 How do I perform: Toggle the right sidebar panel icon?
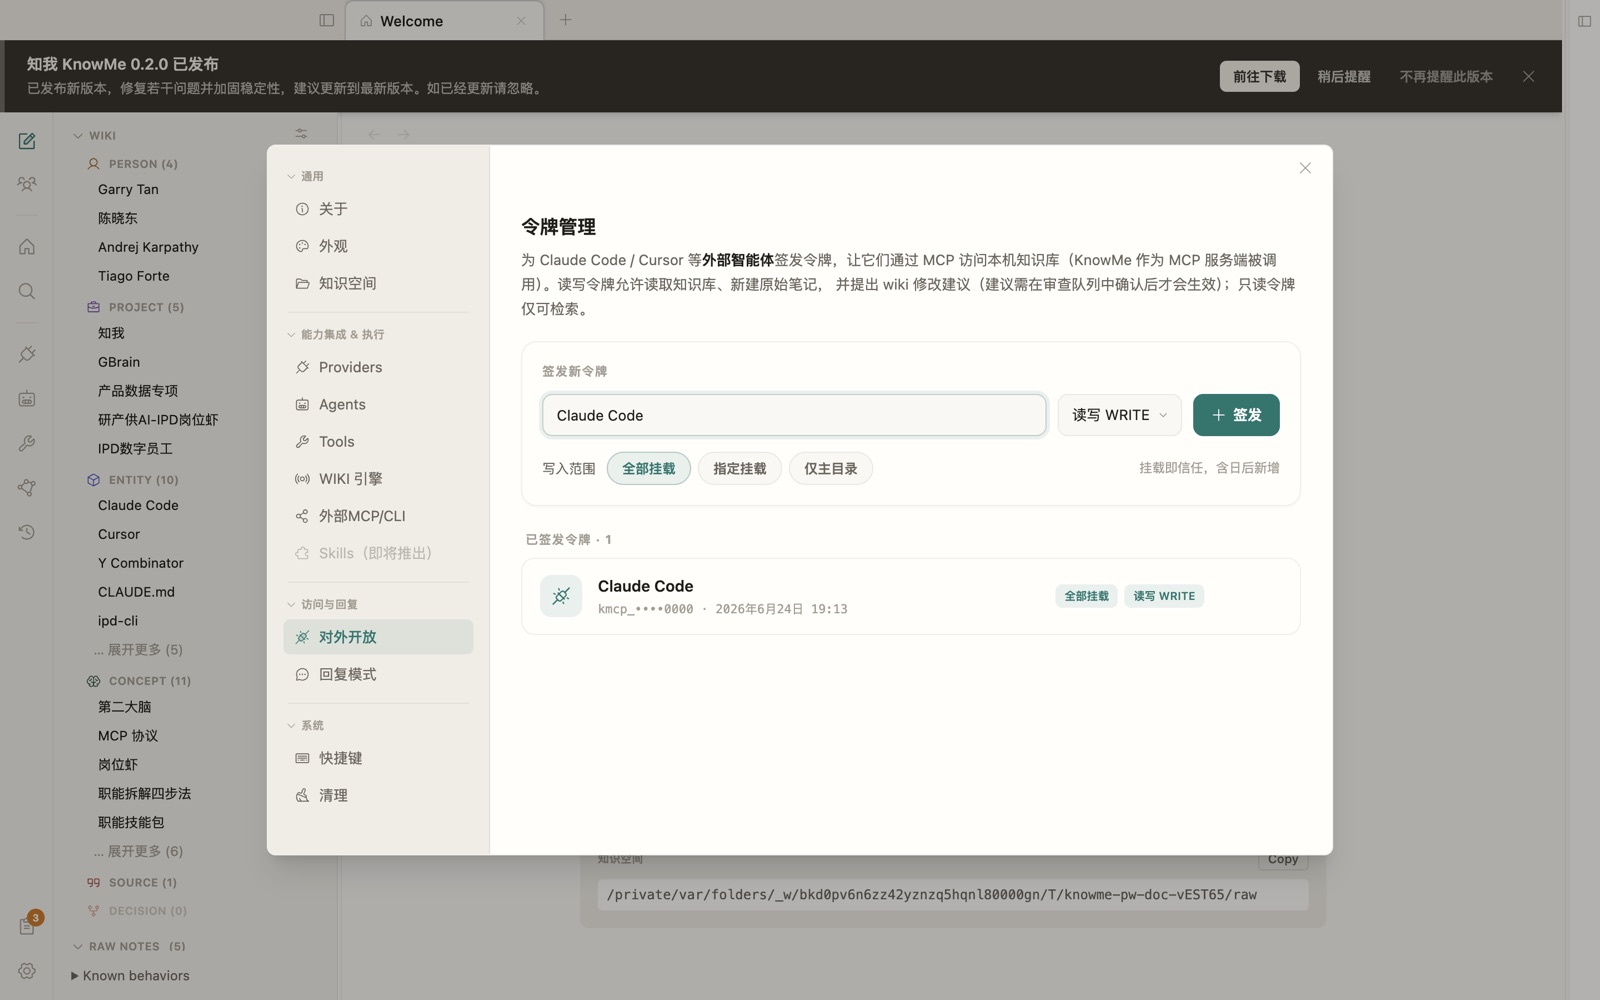click(x=1584, y=21)
